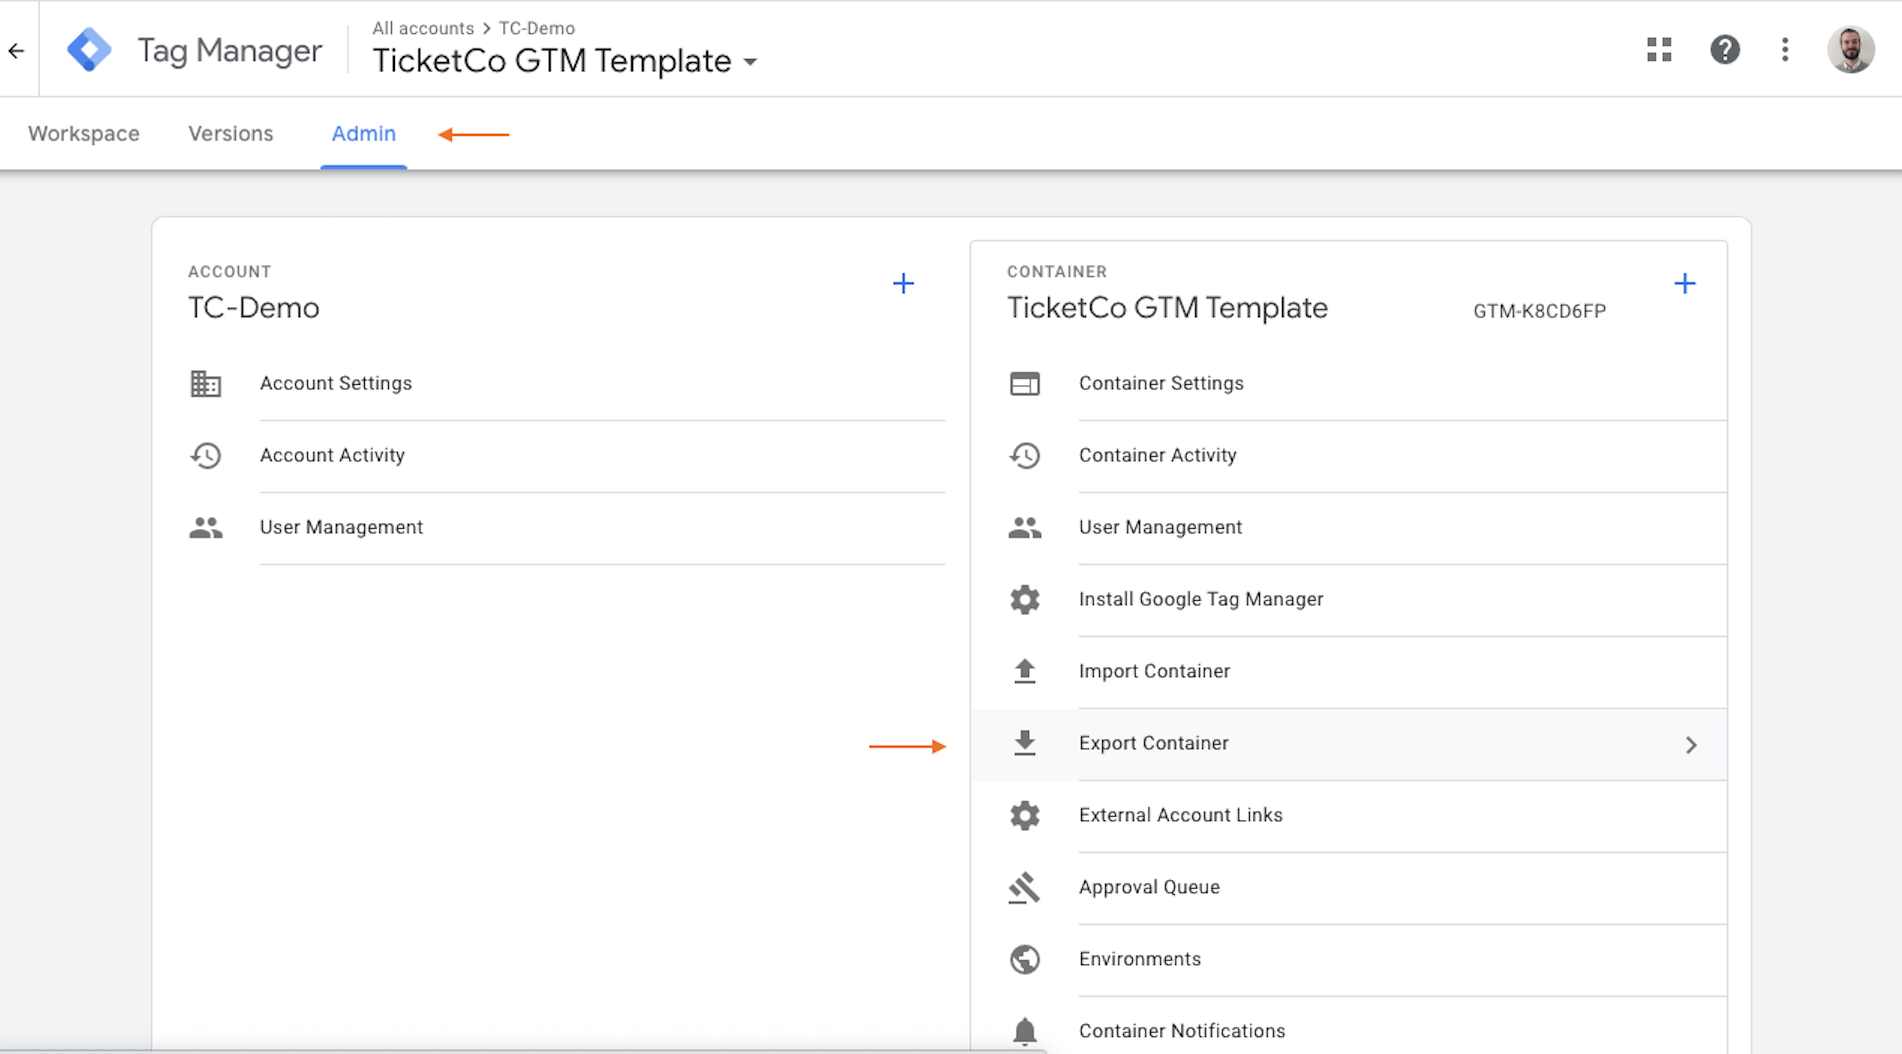
Task: Click the Container Activity history icon
Action: [x=1025, y=456]
